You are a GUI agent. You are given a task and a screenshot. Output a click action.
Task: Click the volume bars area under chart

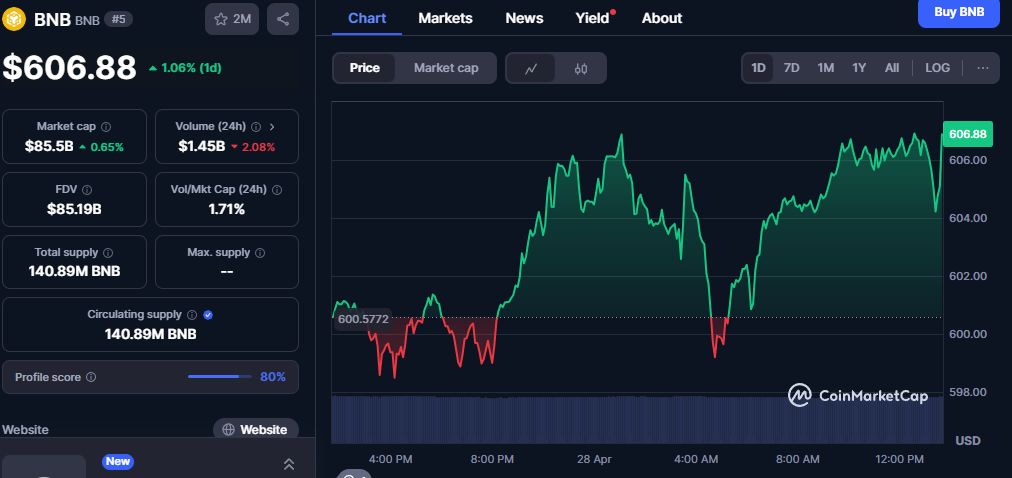point(637,419)
